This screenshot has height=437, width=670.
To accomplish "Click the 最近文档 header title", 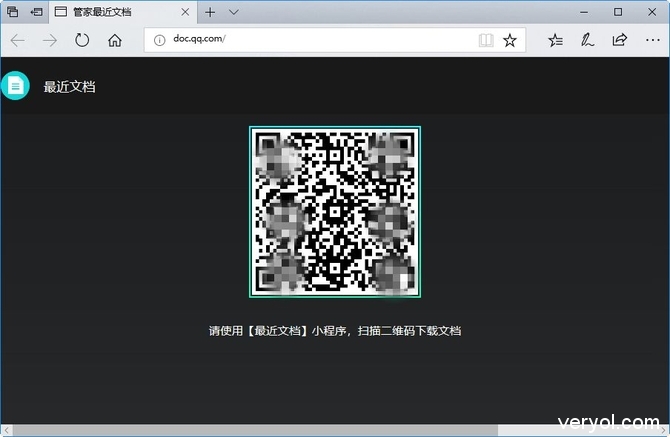I will click(69, 87).
